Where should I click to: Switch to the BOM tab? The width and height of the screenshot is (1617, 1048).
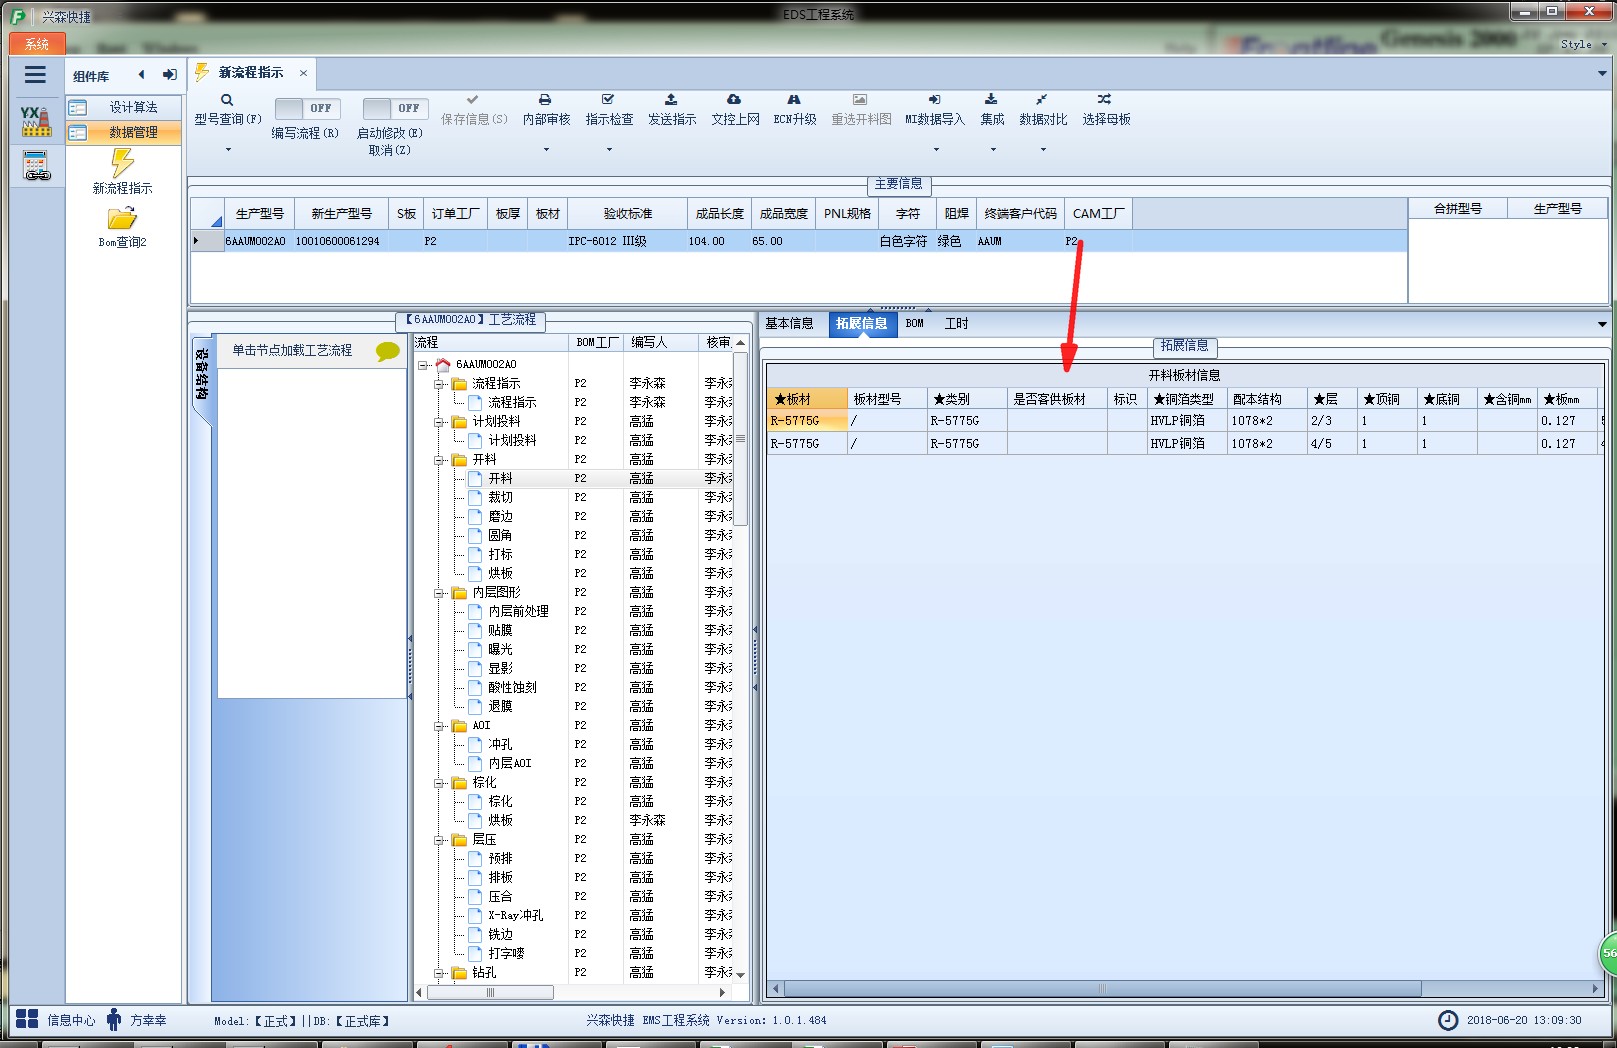[x=915, y=324]
